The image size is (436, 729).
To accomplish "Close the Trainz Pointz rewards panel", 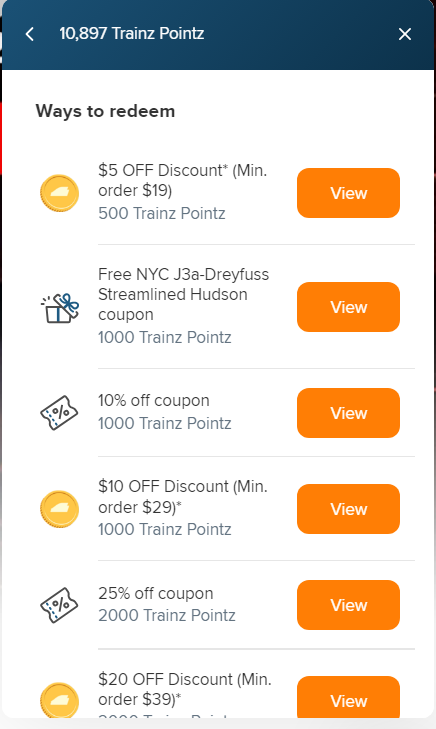I will [x=405, y=34].
